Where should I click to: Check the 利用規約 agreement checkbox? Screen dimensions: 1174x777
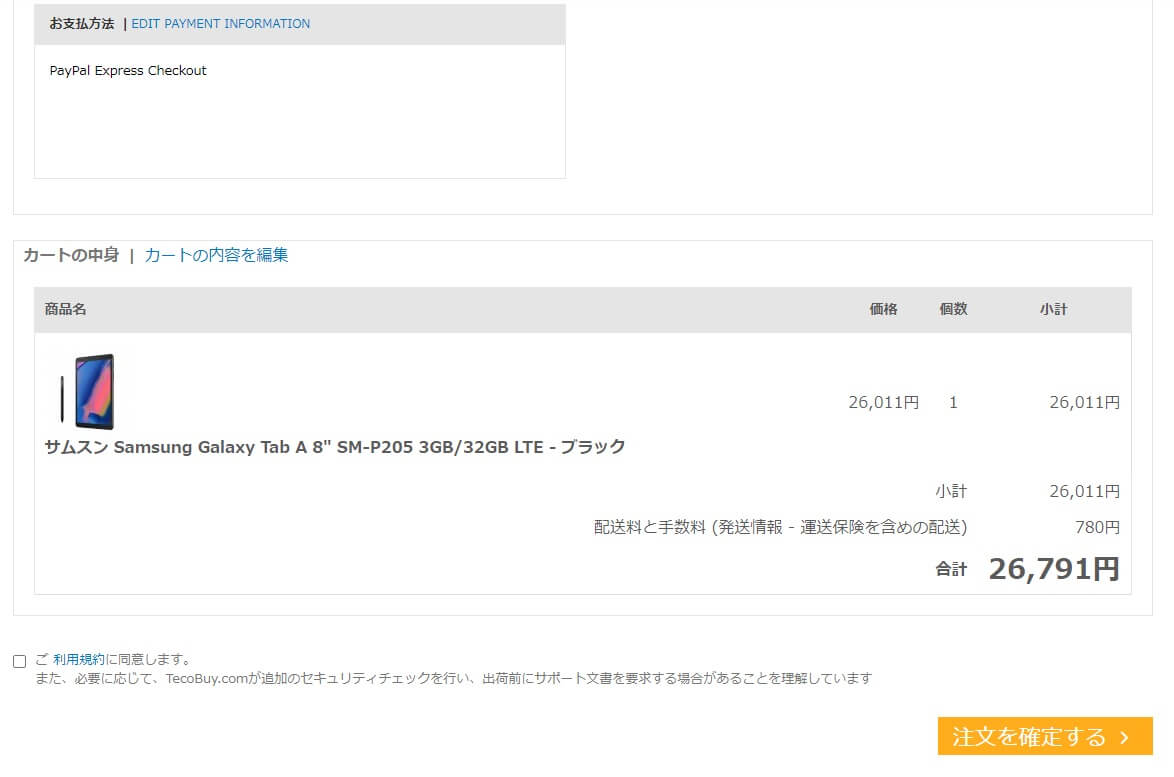(19, 661)
